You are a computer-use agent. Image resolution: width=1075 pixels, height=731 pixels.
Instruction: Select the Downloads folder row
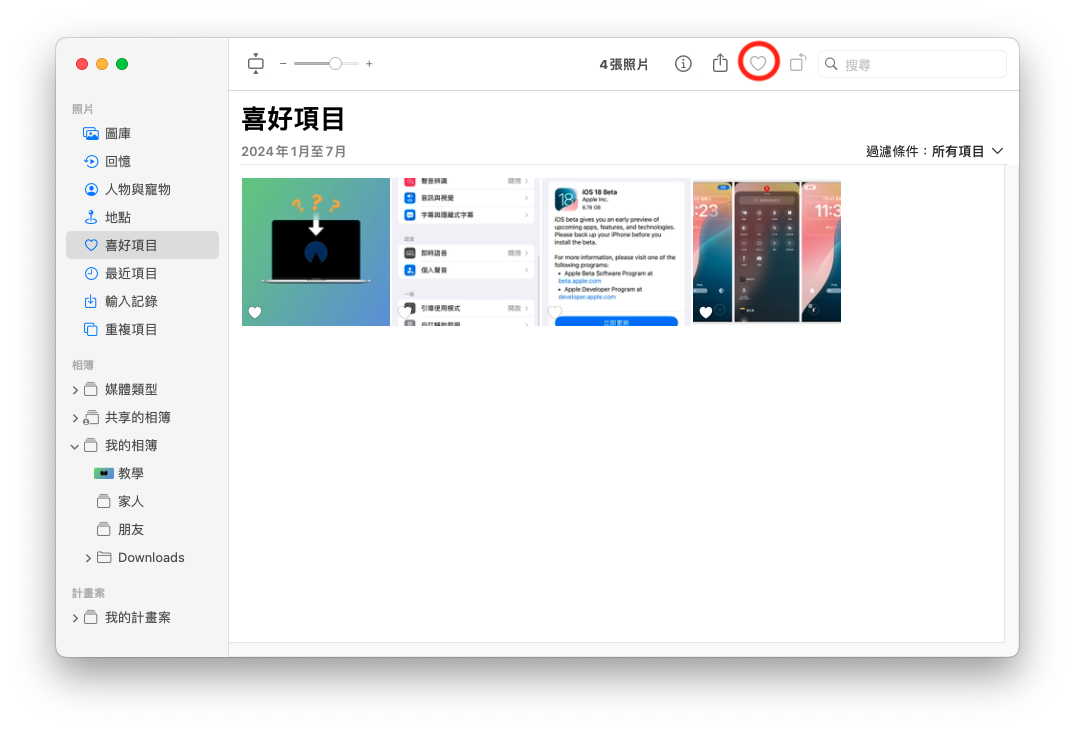coord(142,558)
